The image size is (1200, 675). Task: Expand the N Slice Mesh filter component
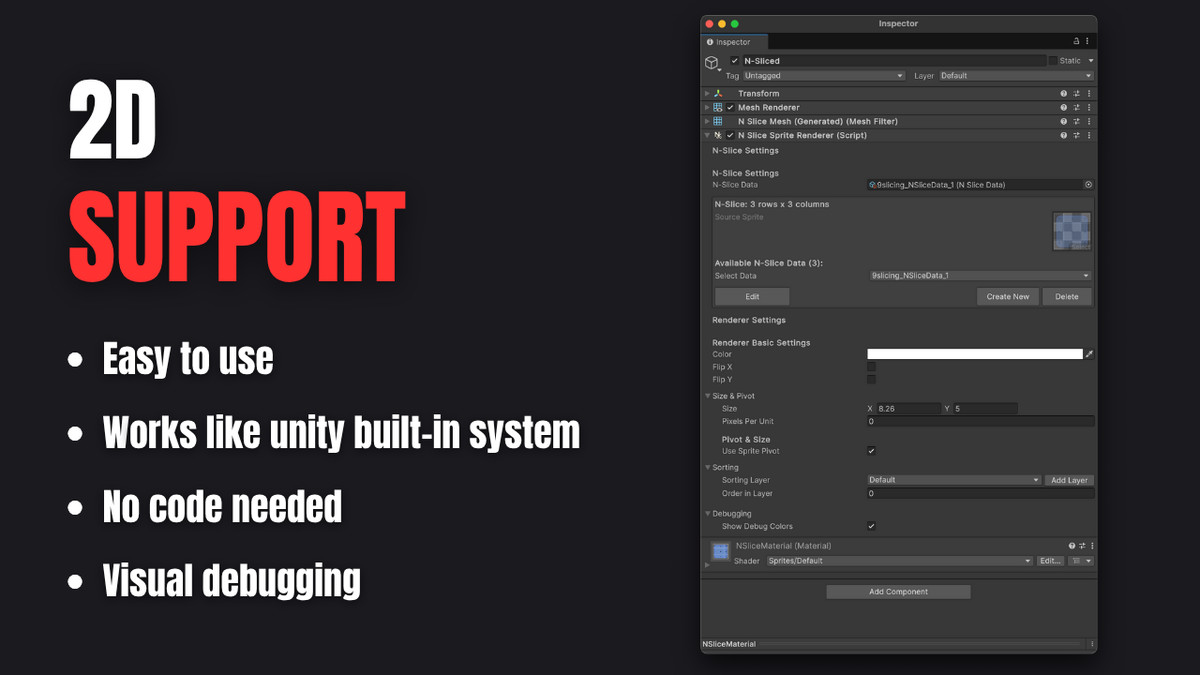(x=707, y=121)
